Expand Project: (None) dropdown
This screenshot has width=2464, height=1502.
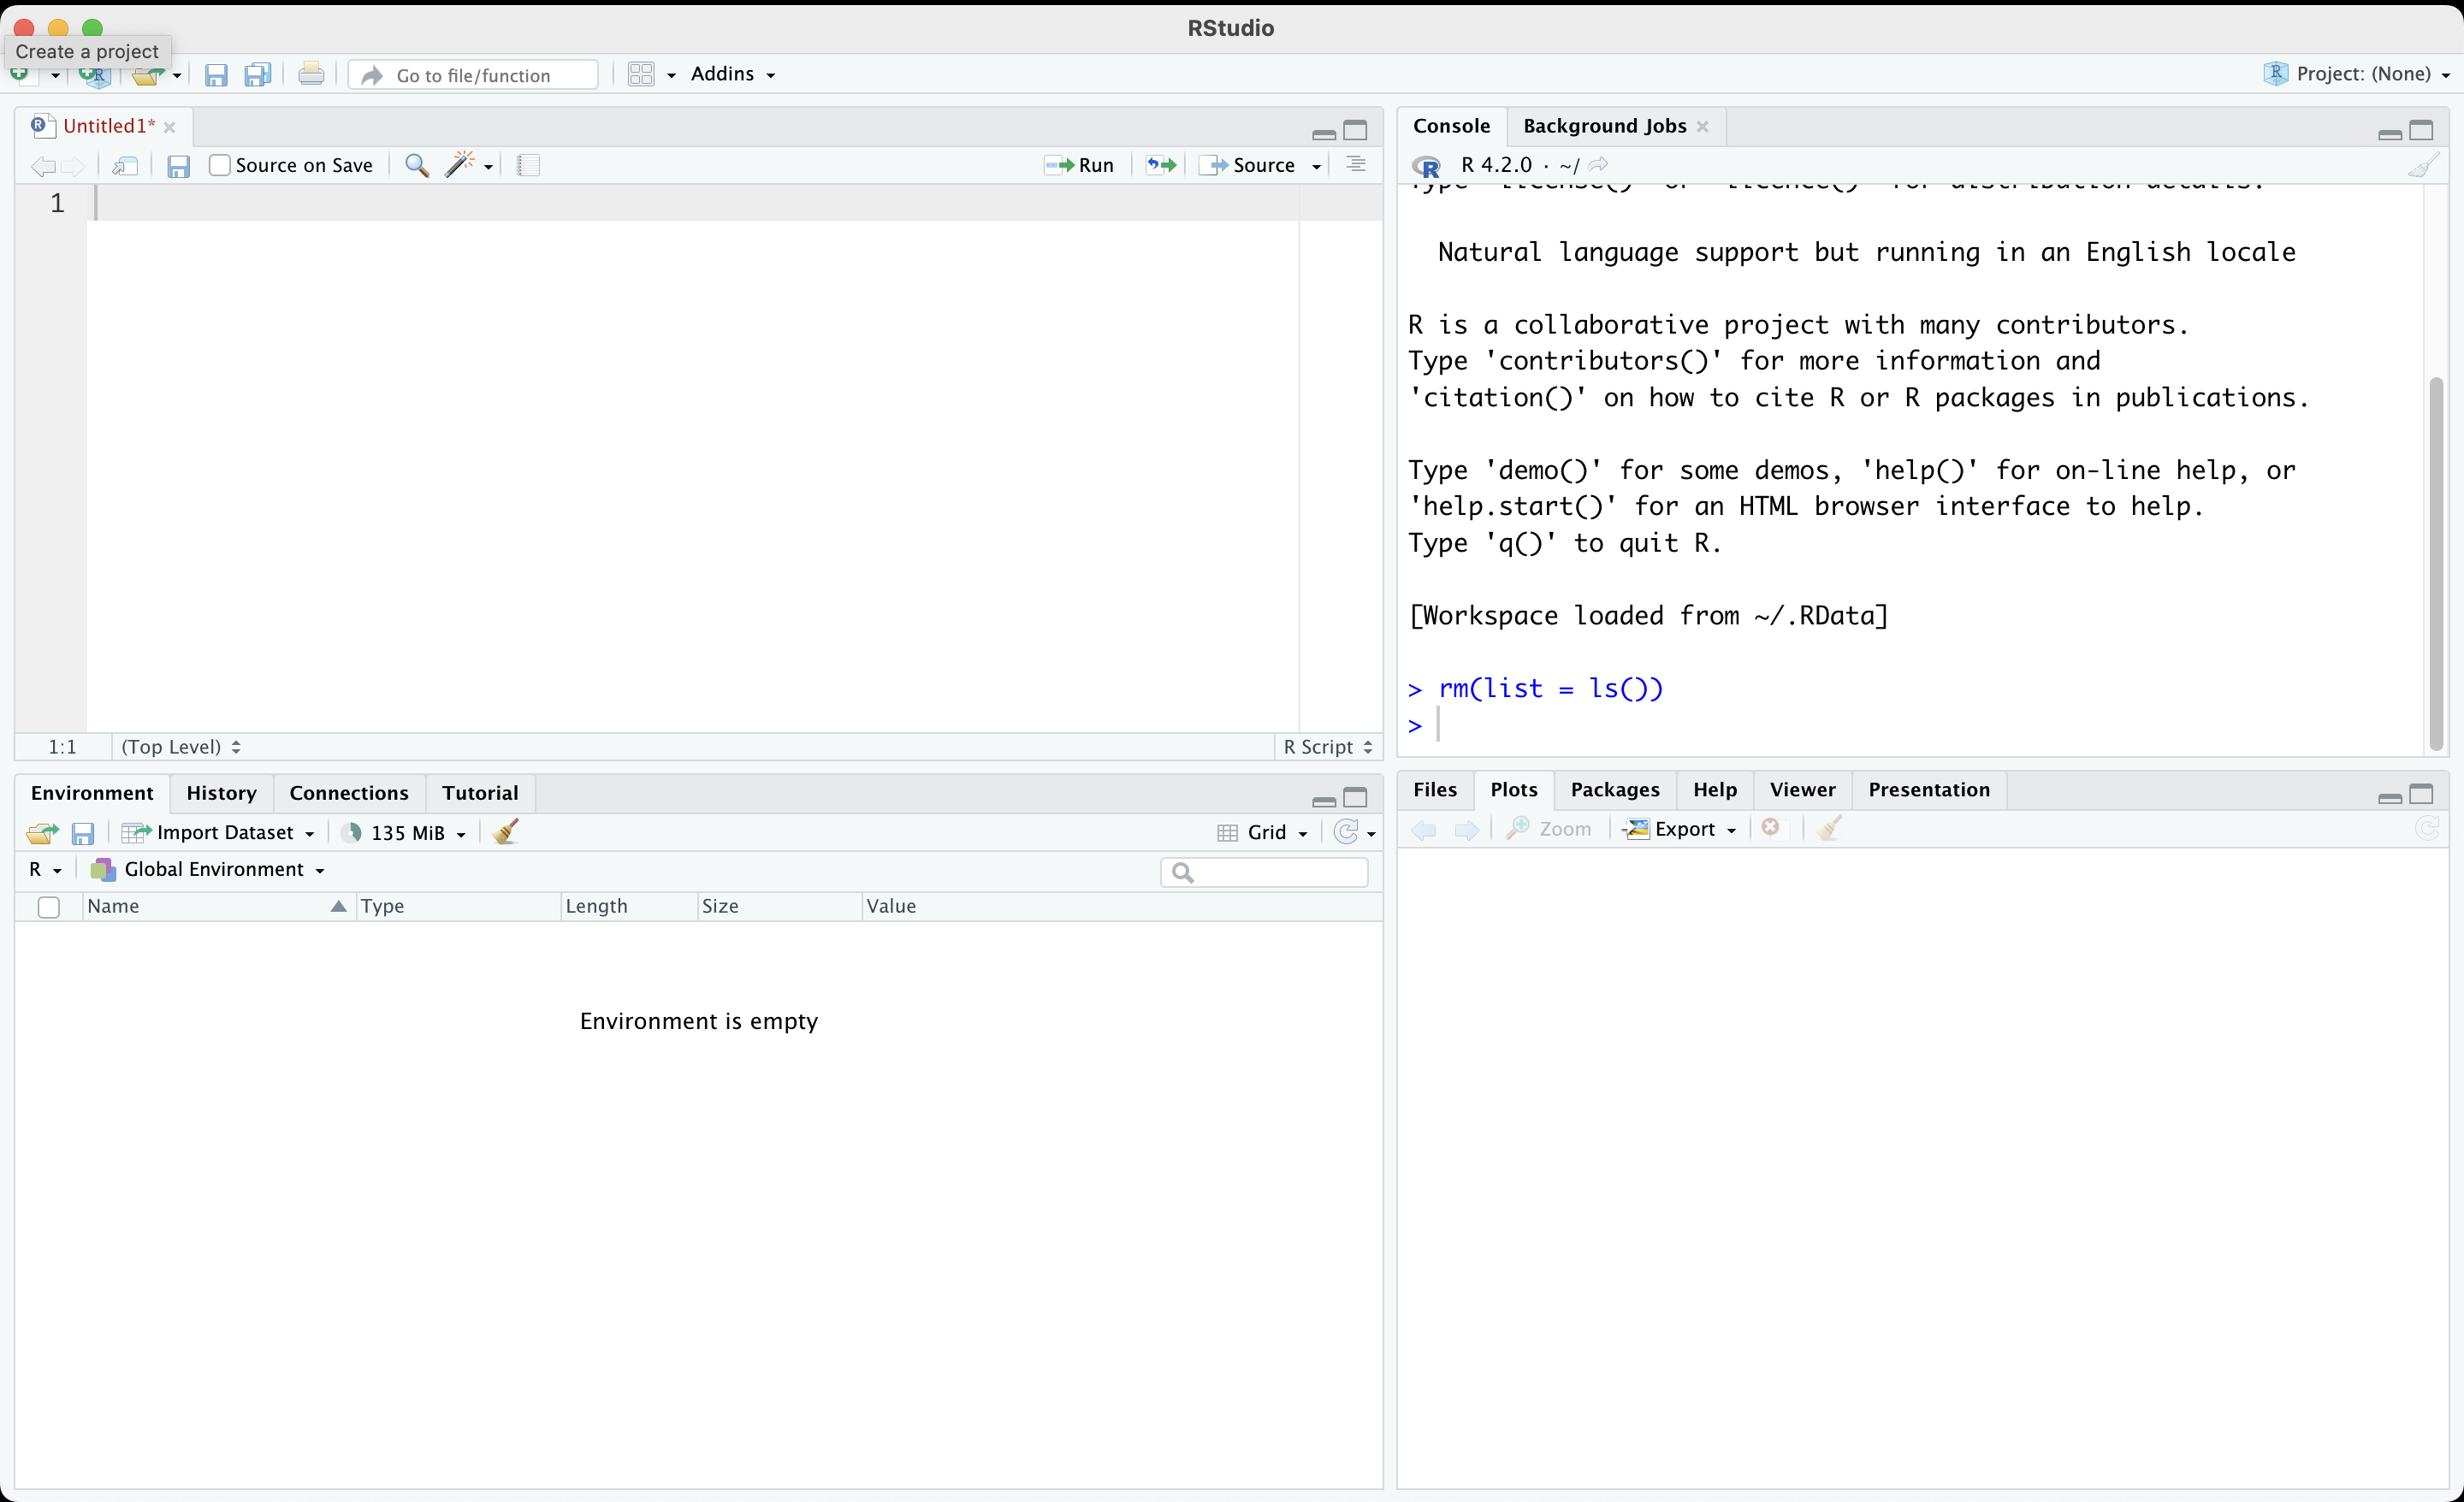pos(2357,74)
